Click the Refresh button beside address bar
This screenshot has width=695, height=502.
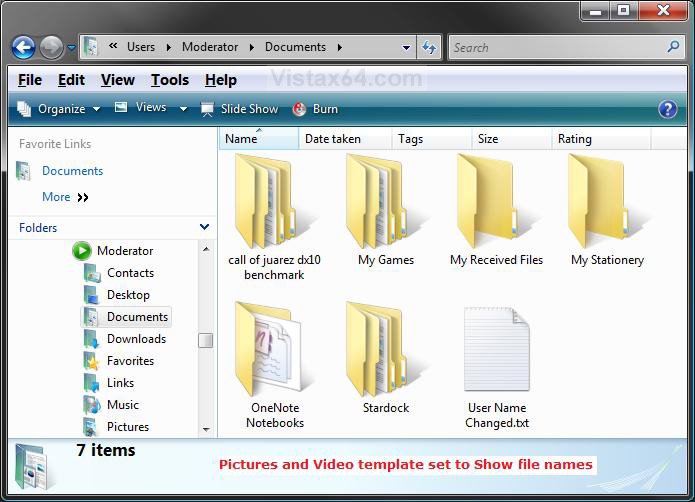pyautogui.click(x=430, y=47)
